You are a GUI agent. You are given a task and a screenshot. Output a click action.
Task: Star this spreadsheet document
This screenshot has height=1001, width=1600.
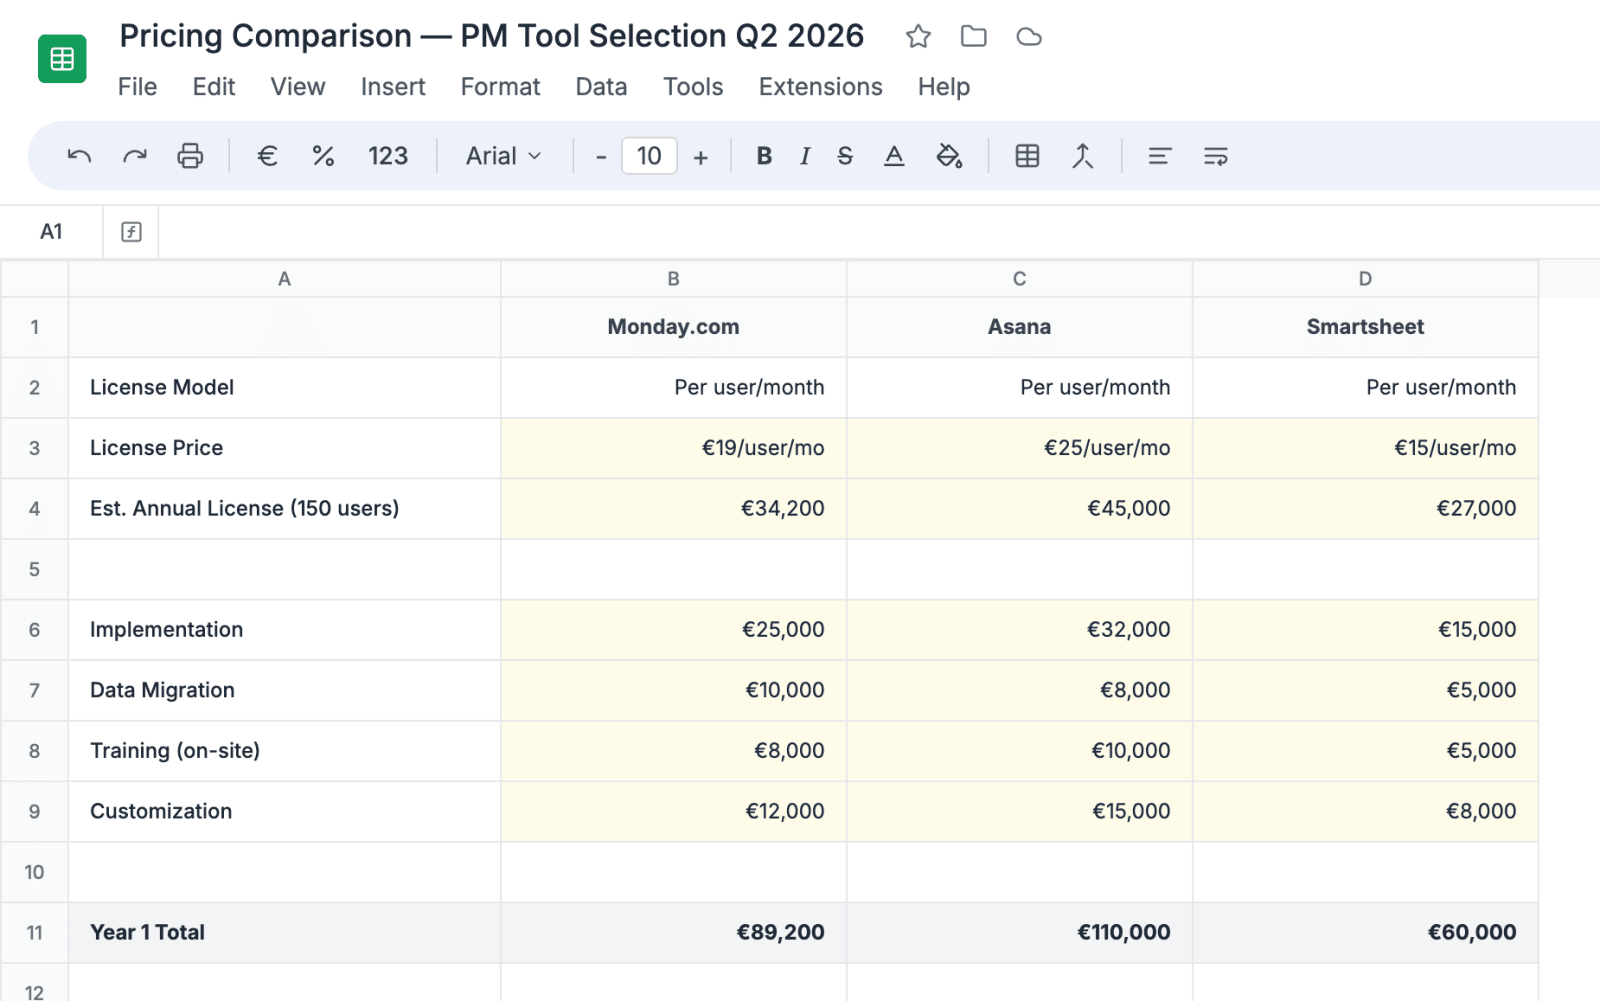[x=918, y=37]
